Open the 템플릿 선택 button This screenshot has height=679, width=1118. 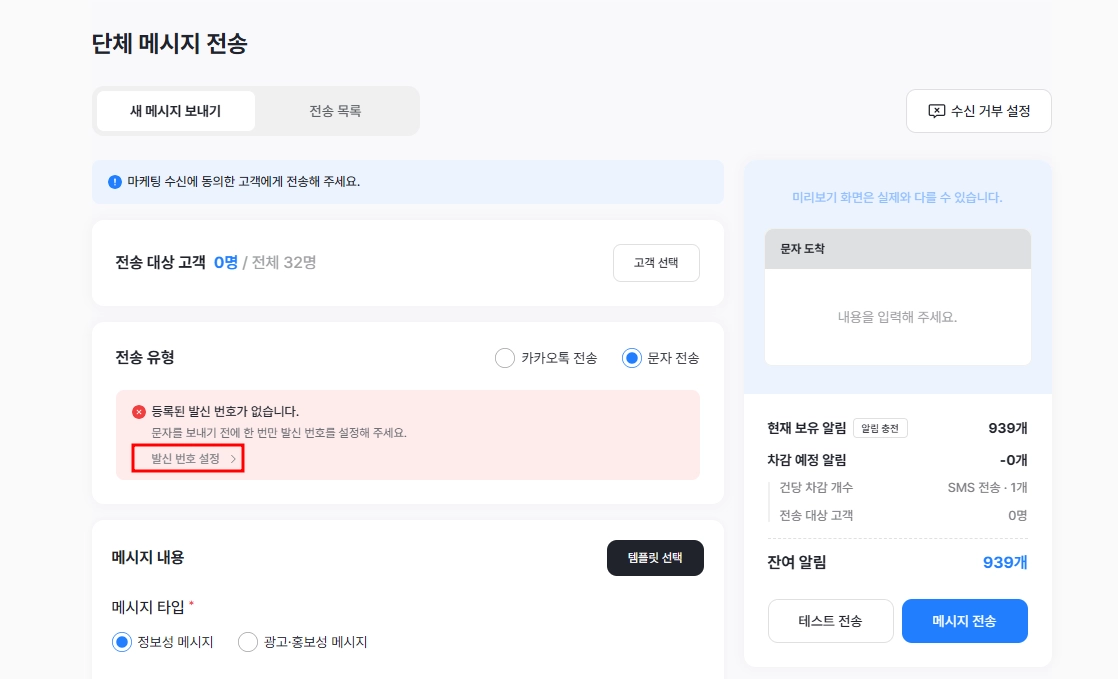pyautogui.click(x=655, y=558)
